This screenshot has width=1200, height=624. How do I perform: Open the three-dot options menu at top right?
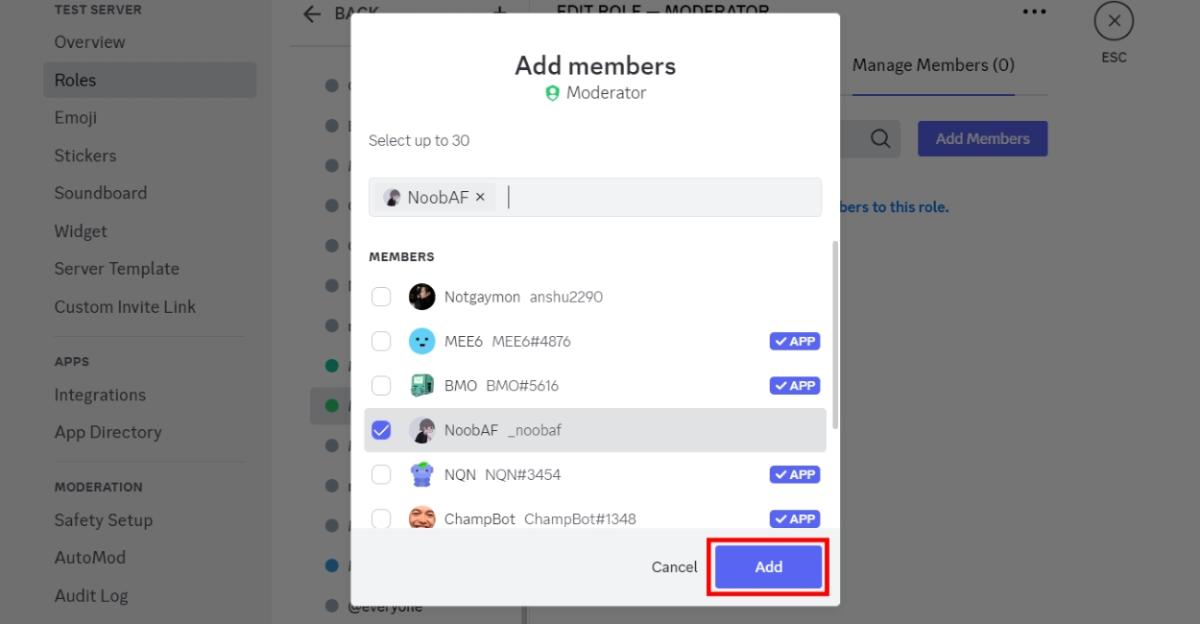1033,11
